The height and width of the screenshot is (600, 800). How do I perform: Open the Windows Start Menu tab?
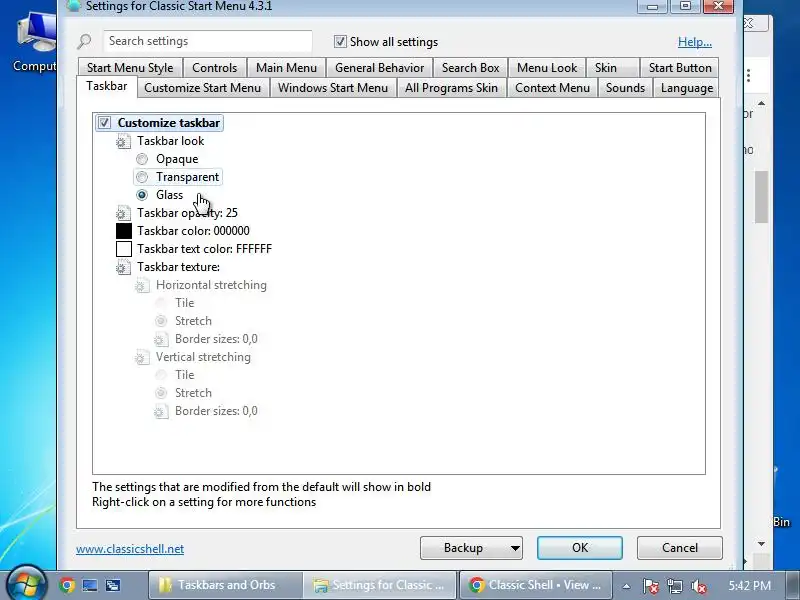pos(333,88)
